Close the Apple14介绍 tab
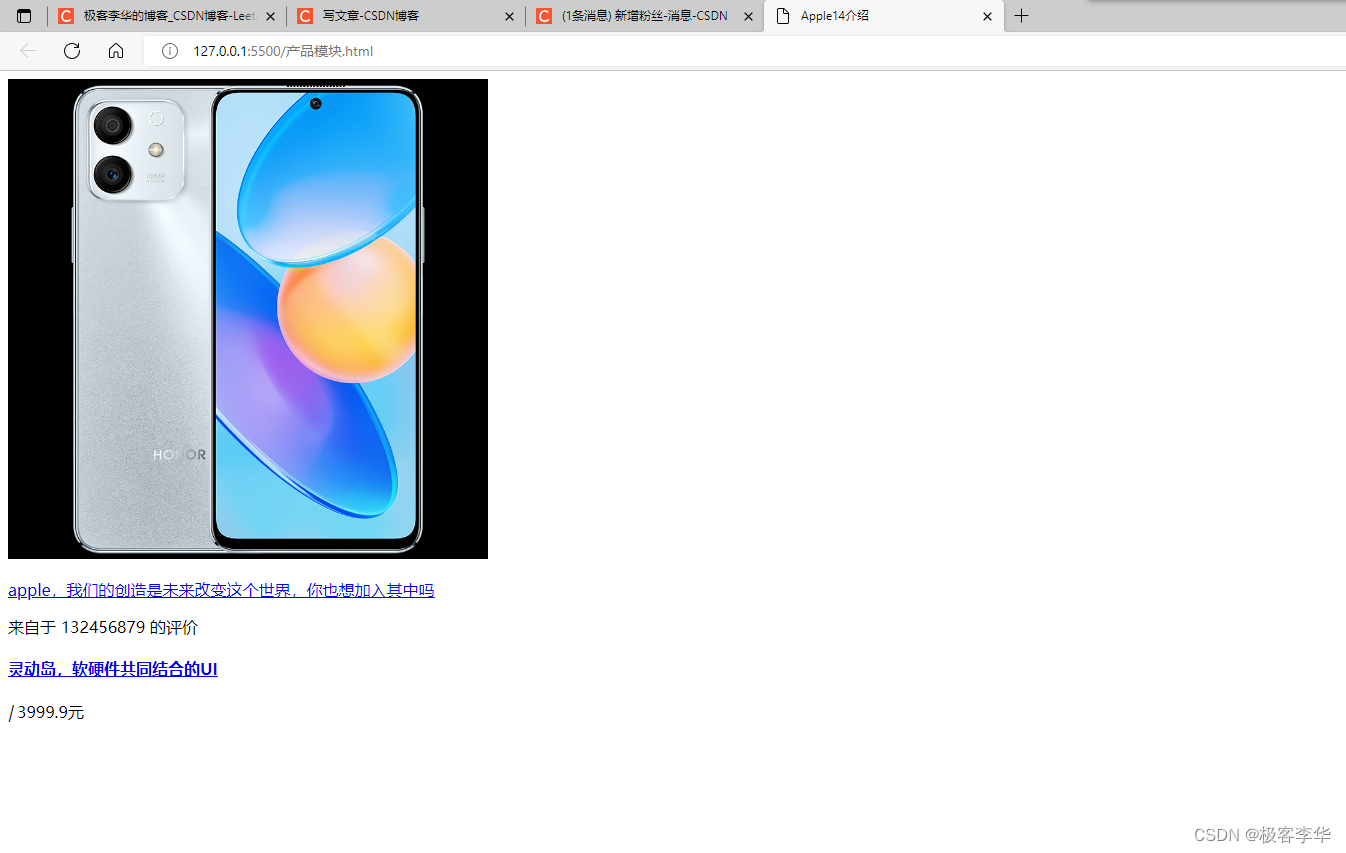The image size is (1346, 853). coord(987,17)
